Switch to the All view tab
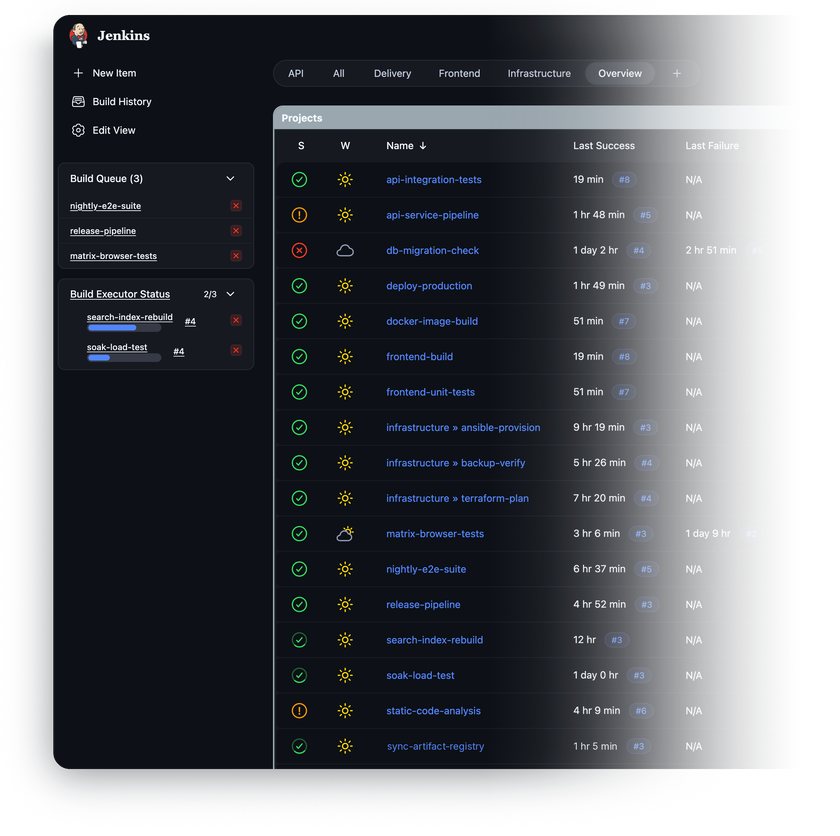The height and width of the screenshot is (836, 840). coord(339,73)
